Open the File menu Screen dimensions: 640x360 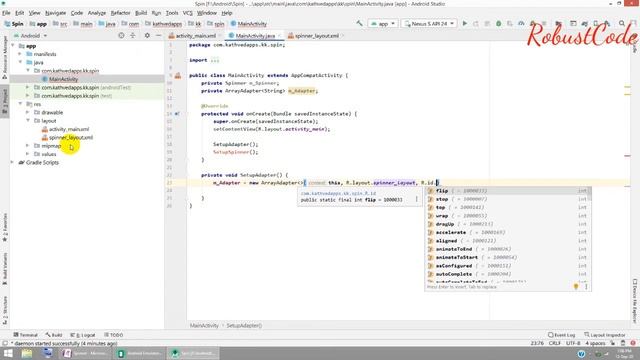point(6,13)
